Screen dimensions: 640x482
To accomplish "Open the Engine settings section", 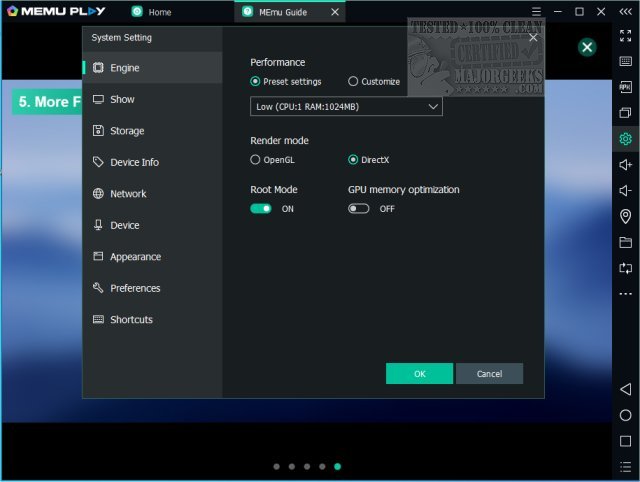I will [x=153, y=68].
